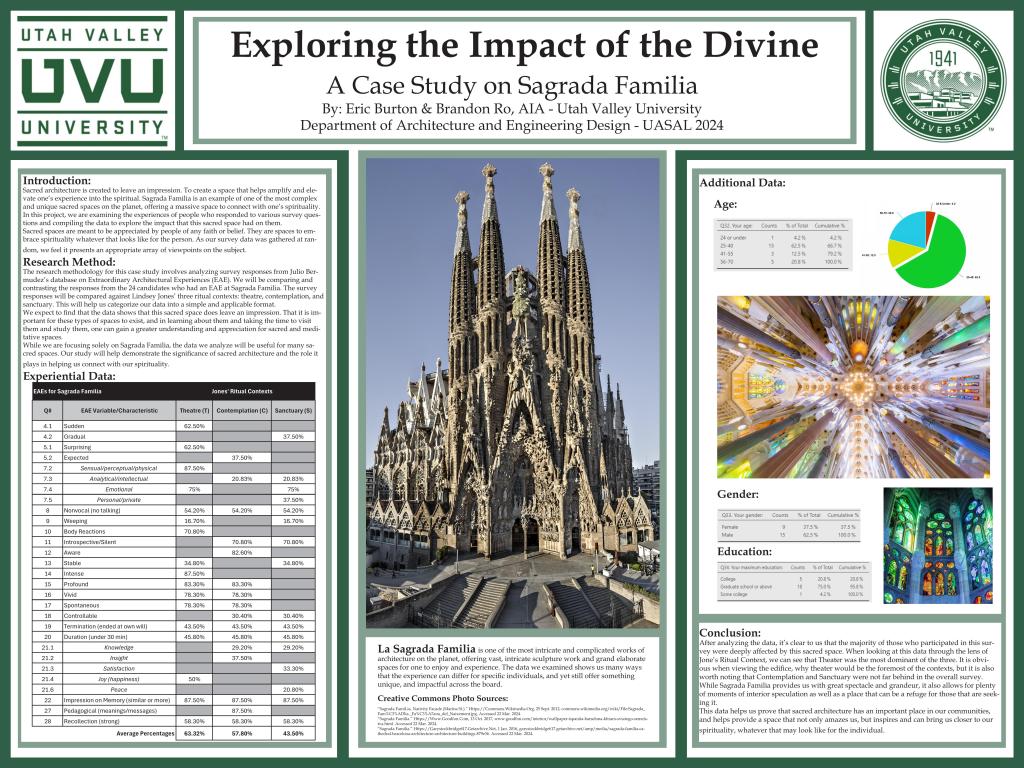
Task: Click the 'Sanctuary (S)' column header
Action: 292,410
